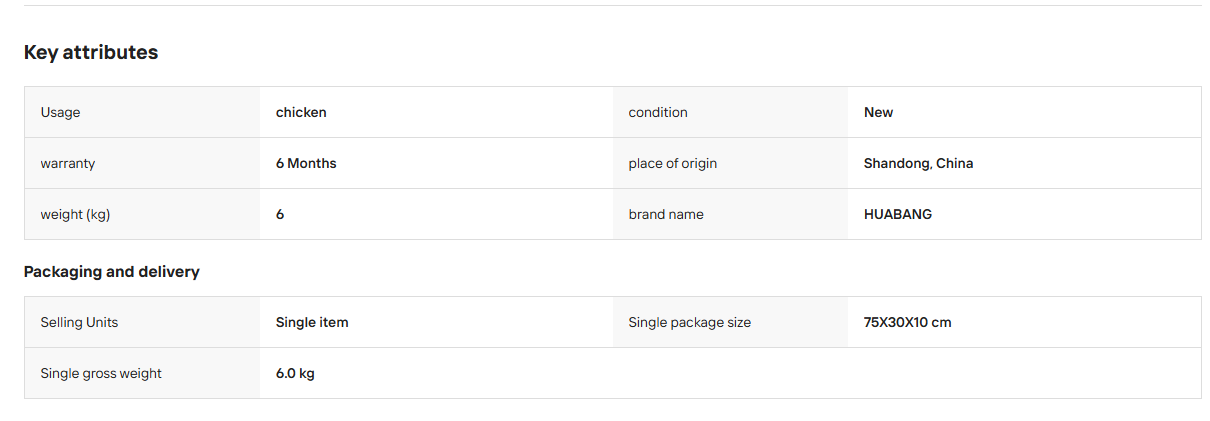Viewport: 1210px width, 421px height.
Task: Select the Single package size label
Action: pyautogui.click(x=690, y=322)
